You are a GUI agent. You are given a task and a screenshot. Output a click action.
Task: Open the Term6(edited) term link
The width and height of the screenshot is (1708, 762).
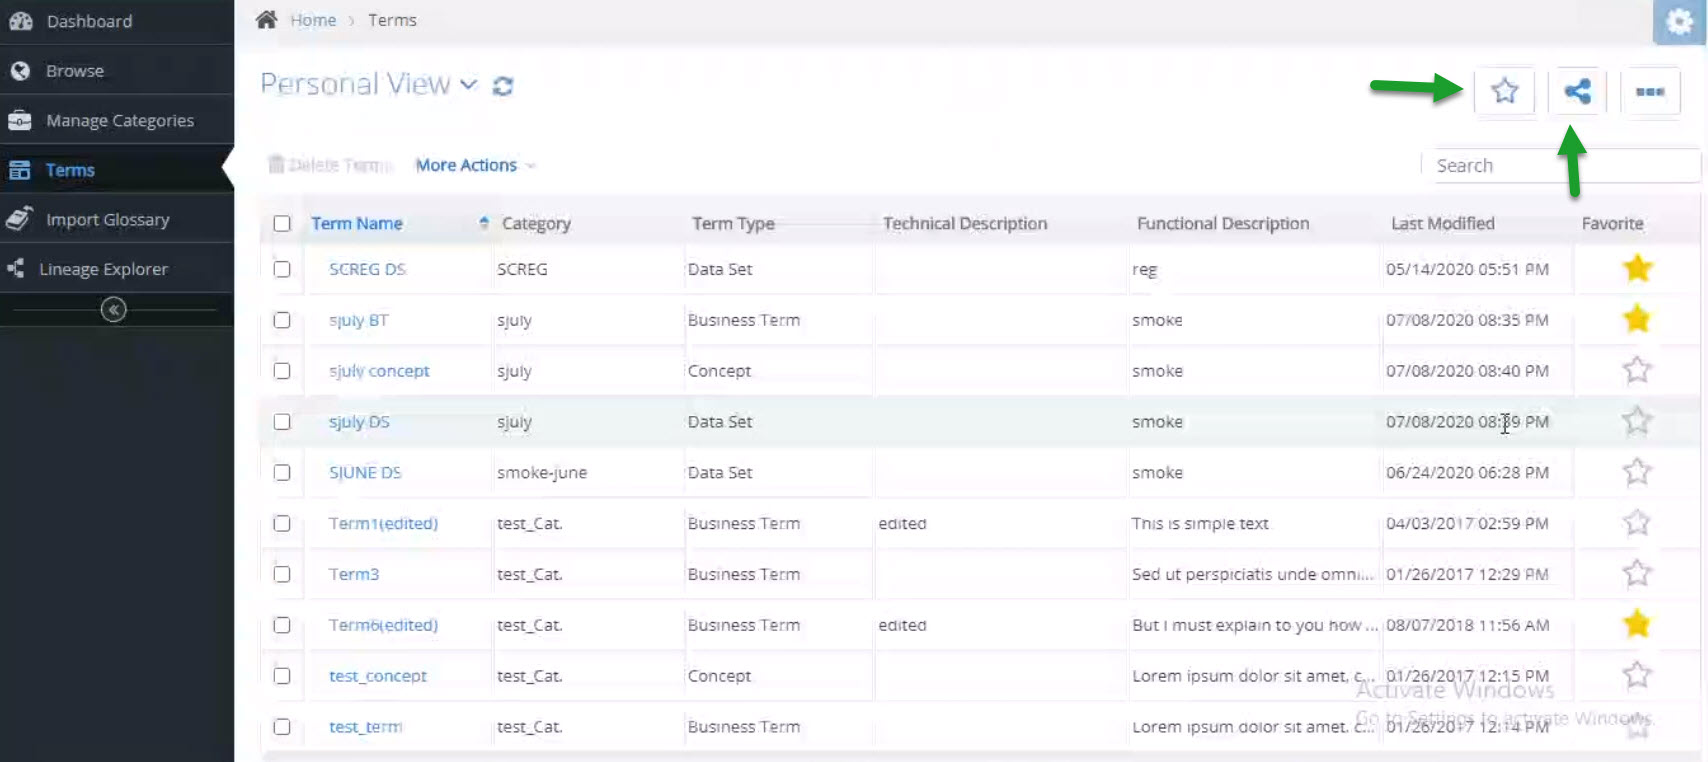pos(383,625)
